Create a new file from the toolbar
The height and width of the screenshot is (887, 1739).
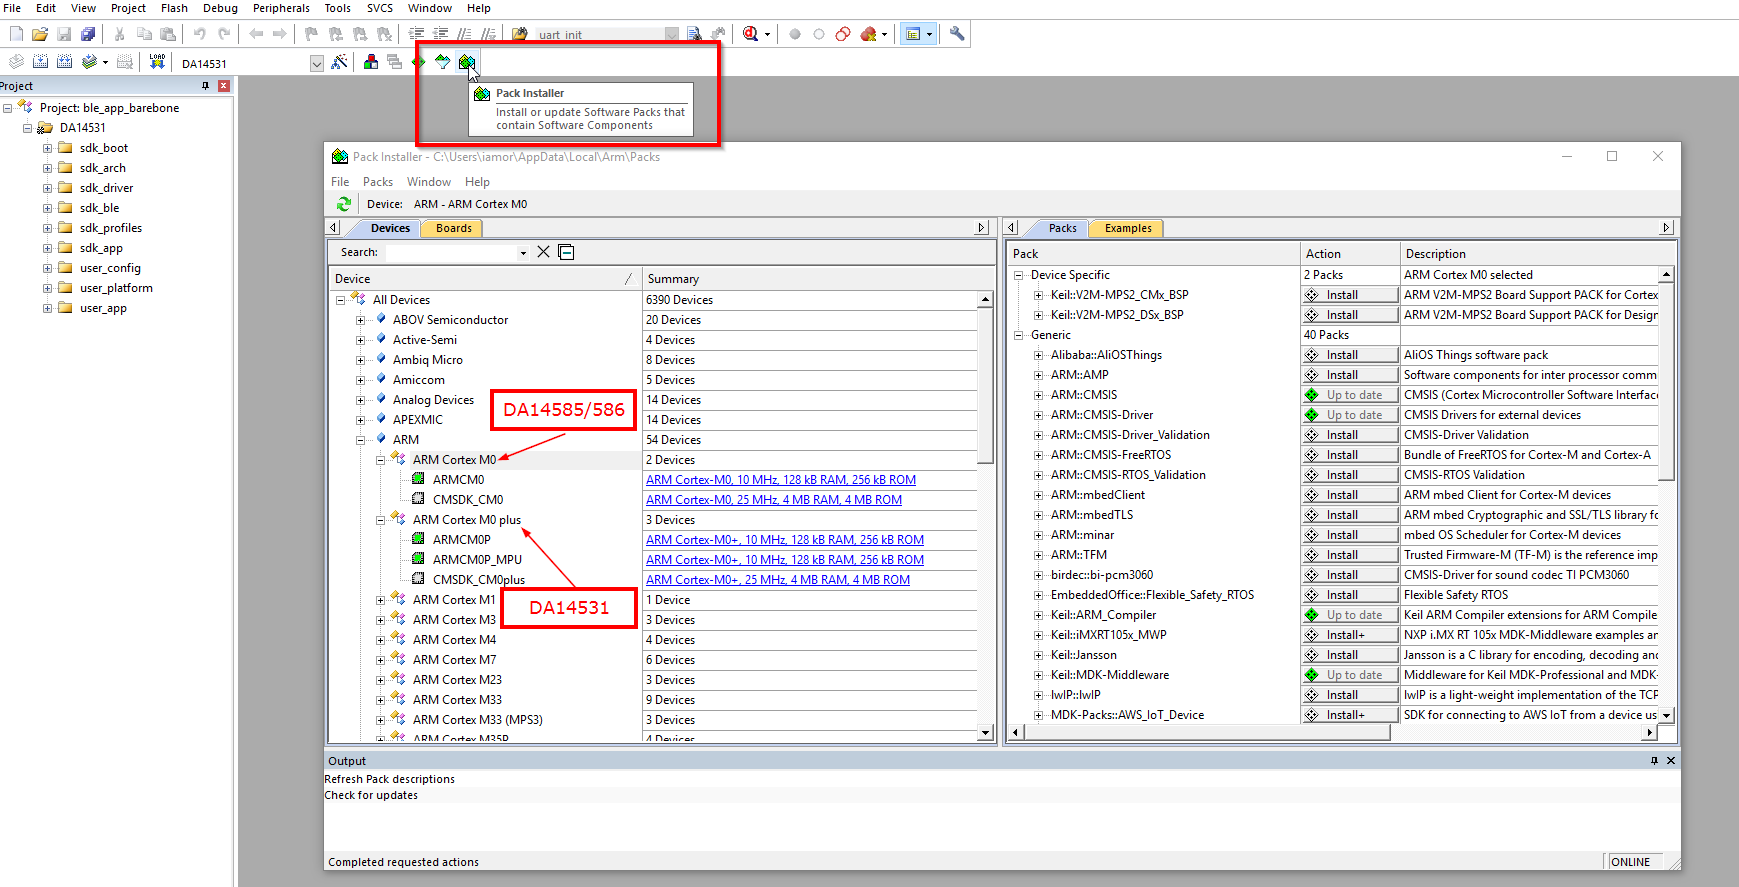[x=16, y=34]
